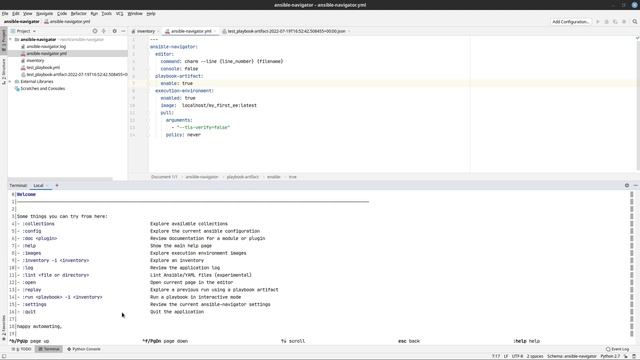
Task: Click project panel horizontal scrollbar
Action: pyautogui.click(x=60, y=179)
